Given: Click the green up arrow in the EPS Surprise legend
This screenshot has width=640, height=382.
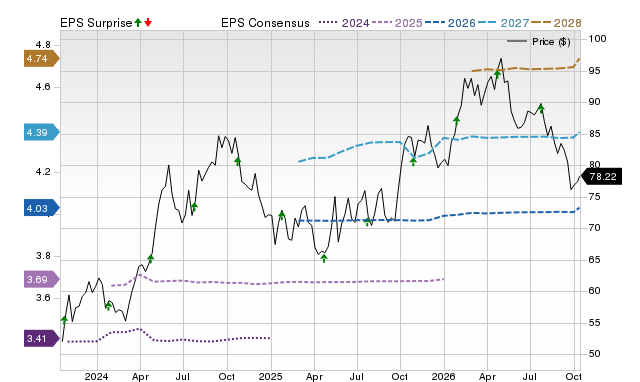Looking at the screenshot, I should 138,22.
